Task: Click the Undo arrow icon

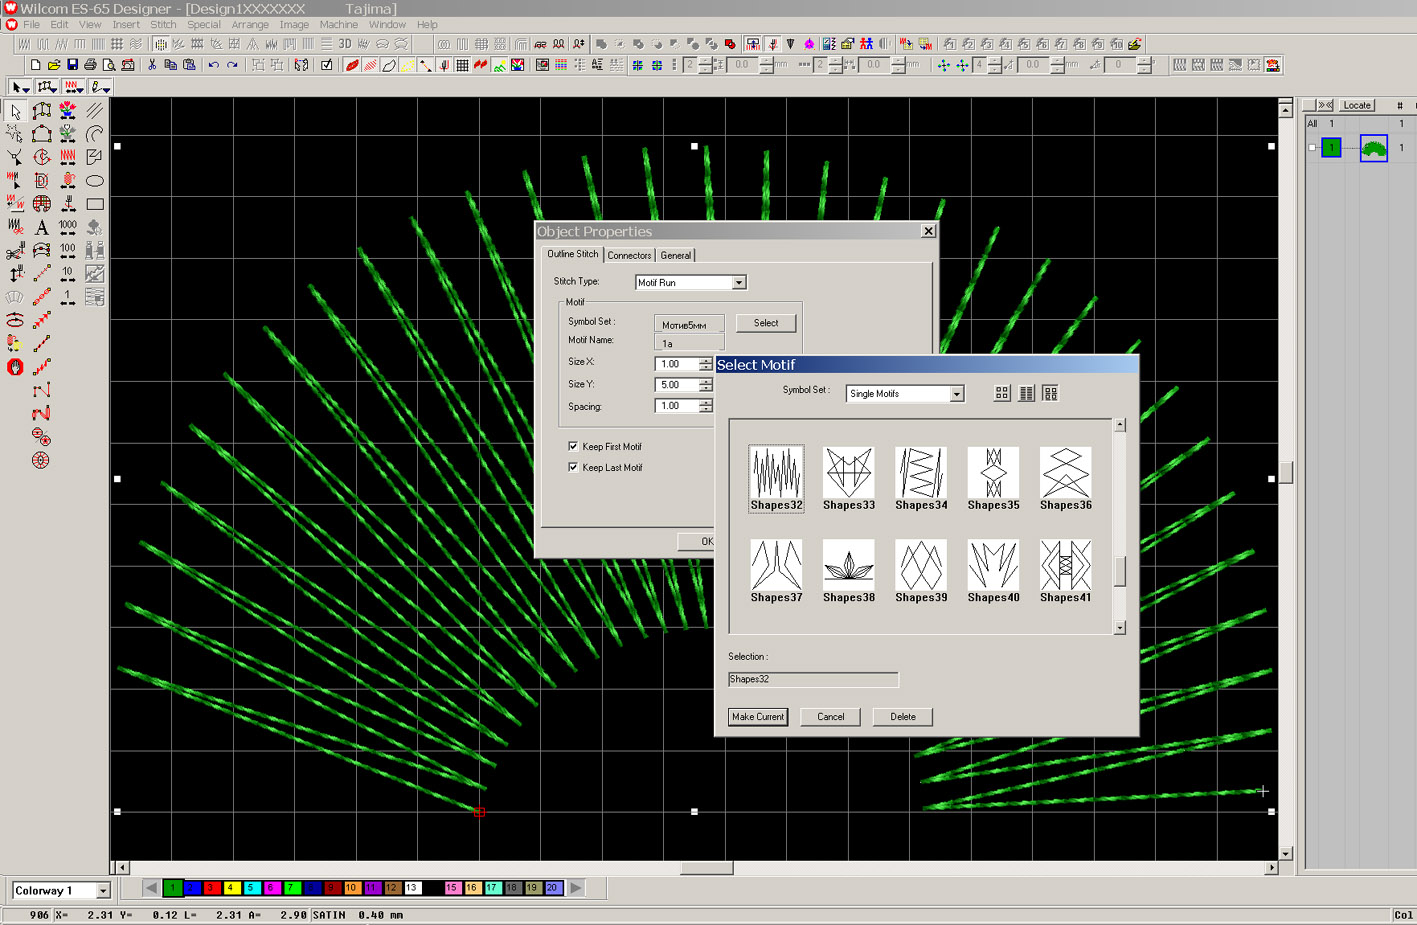Action: click(x=213, y=65)
